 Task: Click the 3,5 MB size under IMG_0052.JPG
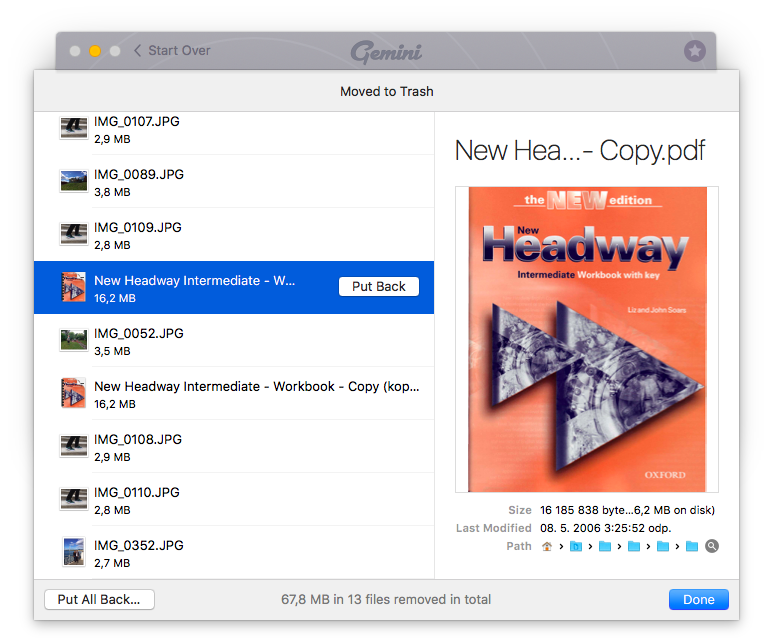112,351
